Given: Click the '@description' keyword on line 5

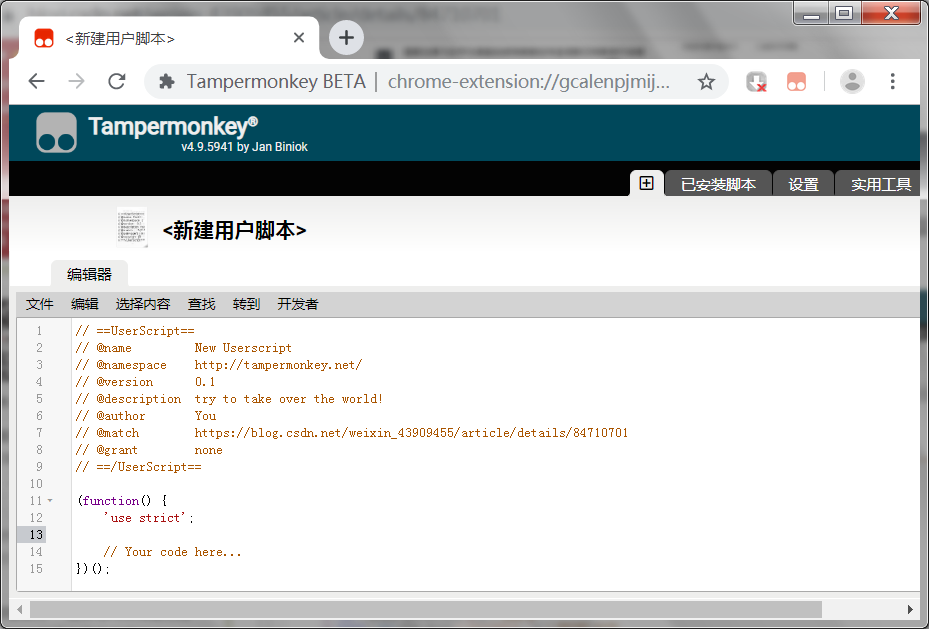Looking at the screenshot, I should click(x=139, y=399).
